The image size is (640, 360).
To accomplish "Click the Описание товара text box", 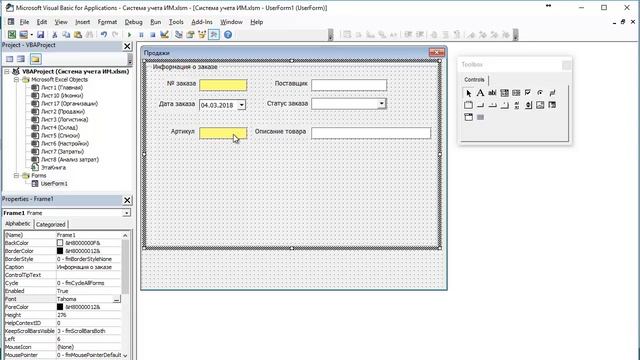I will click(371, 133).
